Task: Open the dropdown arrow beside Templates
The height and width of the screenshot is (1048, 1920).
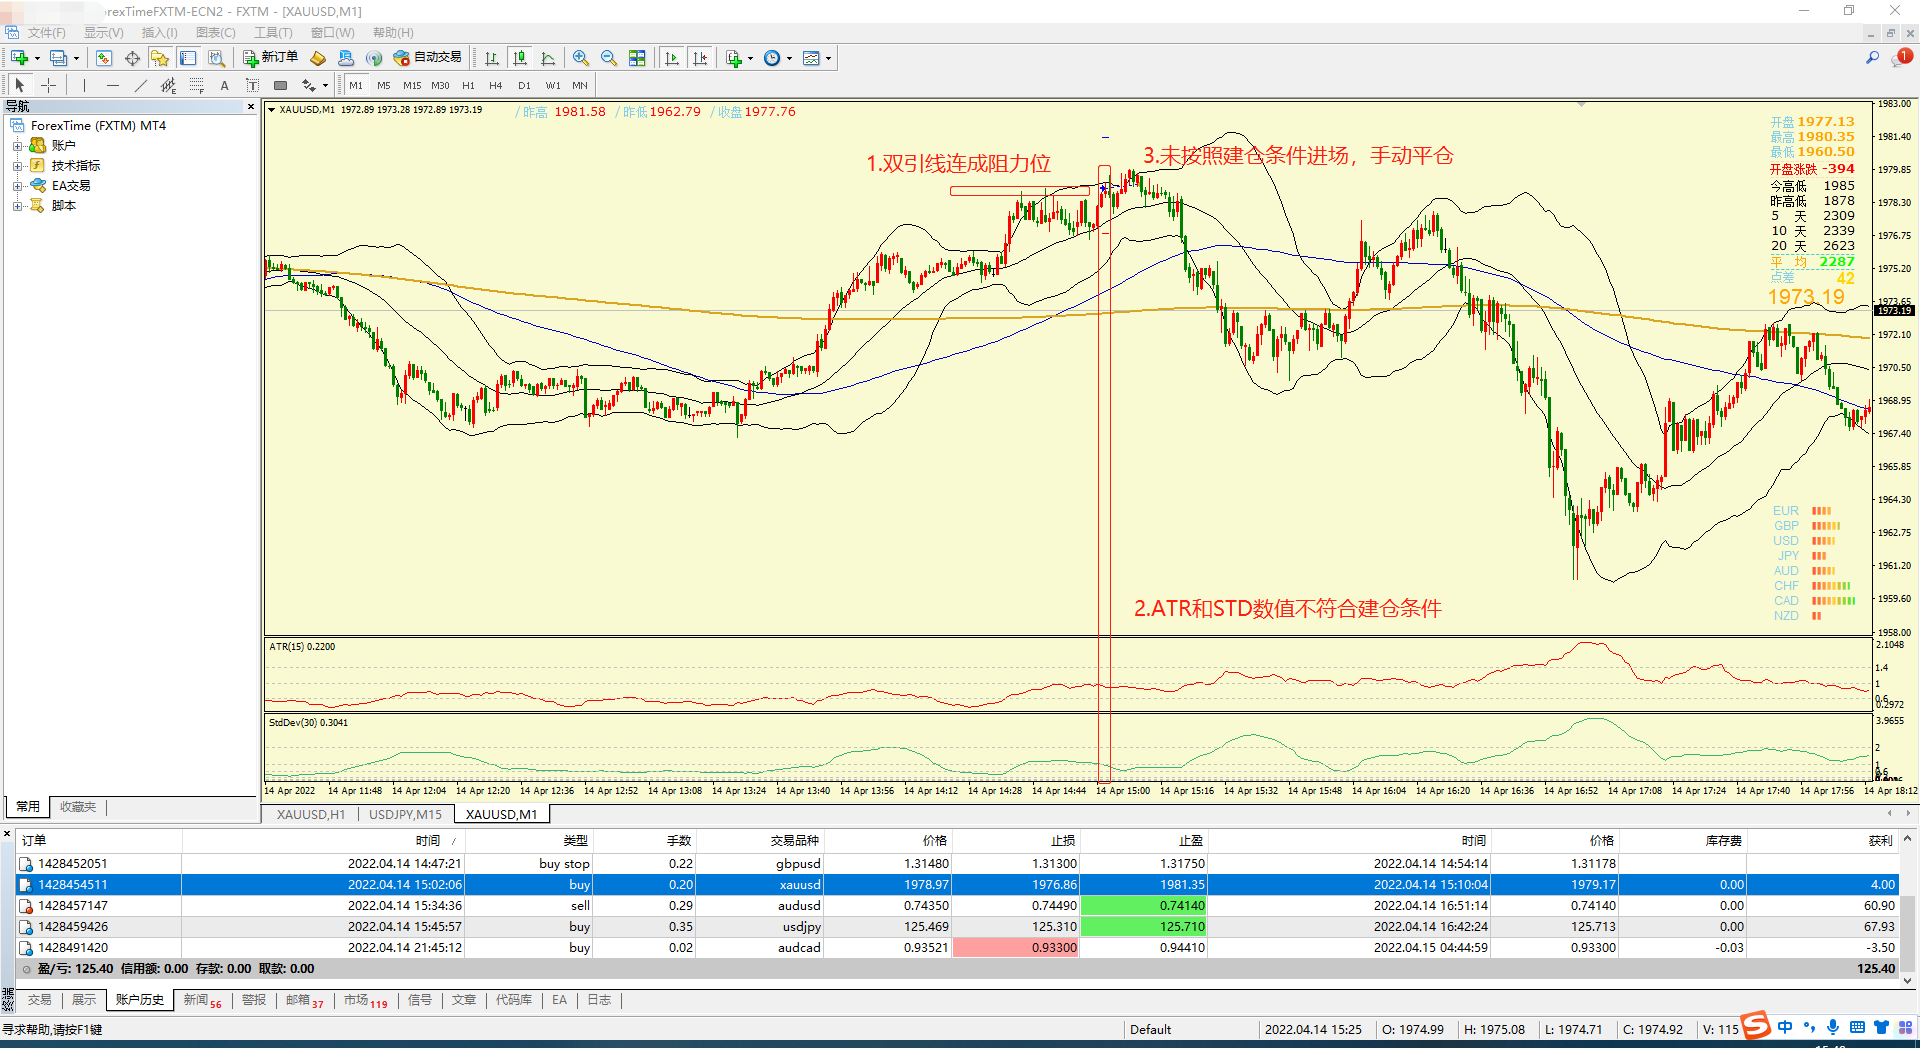Action: pos(828,58)
